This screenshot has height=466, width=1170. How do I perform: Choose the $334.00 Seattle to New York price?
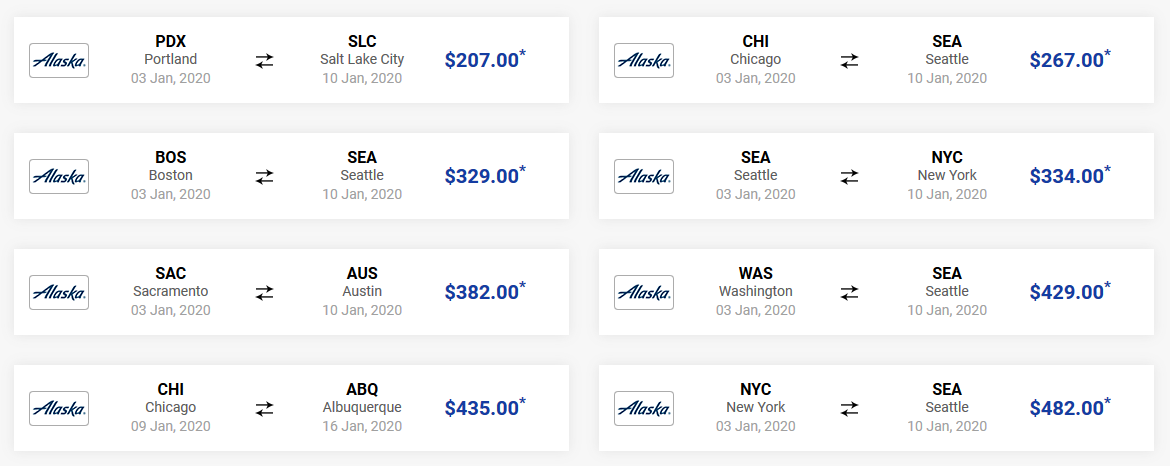click(1070, 176)
